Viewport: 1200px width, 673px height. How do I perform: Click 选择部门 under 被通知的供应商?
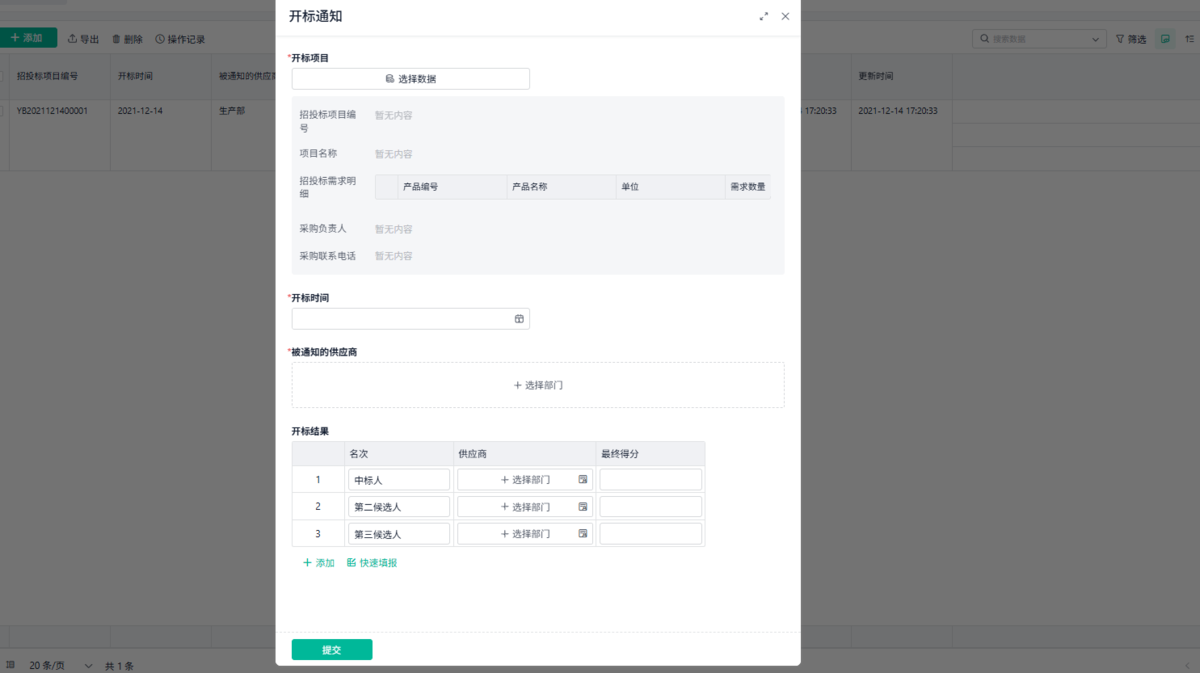point(538,385)
